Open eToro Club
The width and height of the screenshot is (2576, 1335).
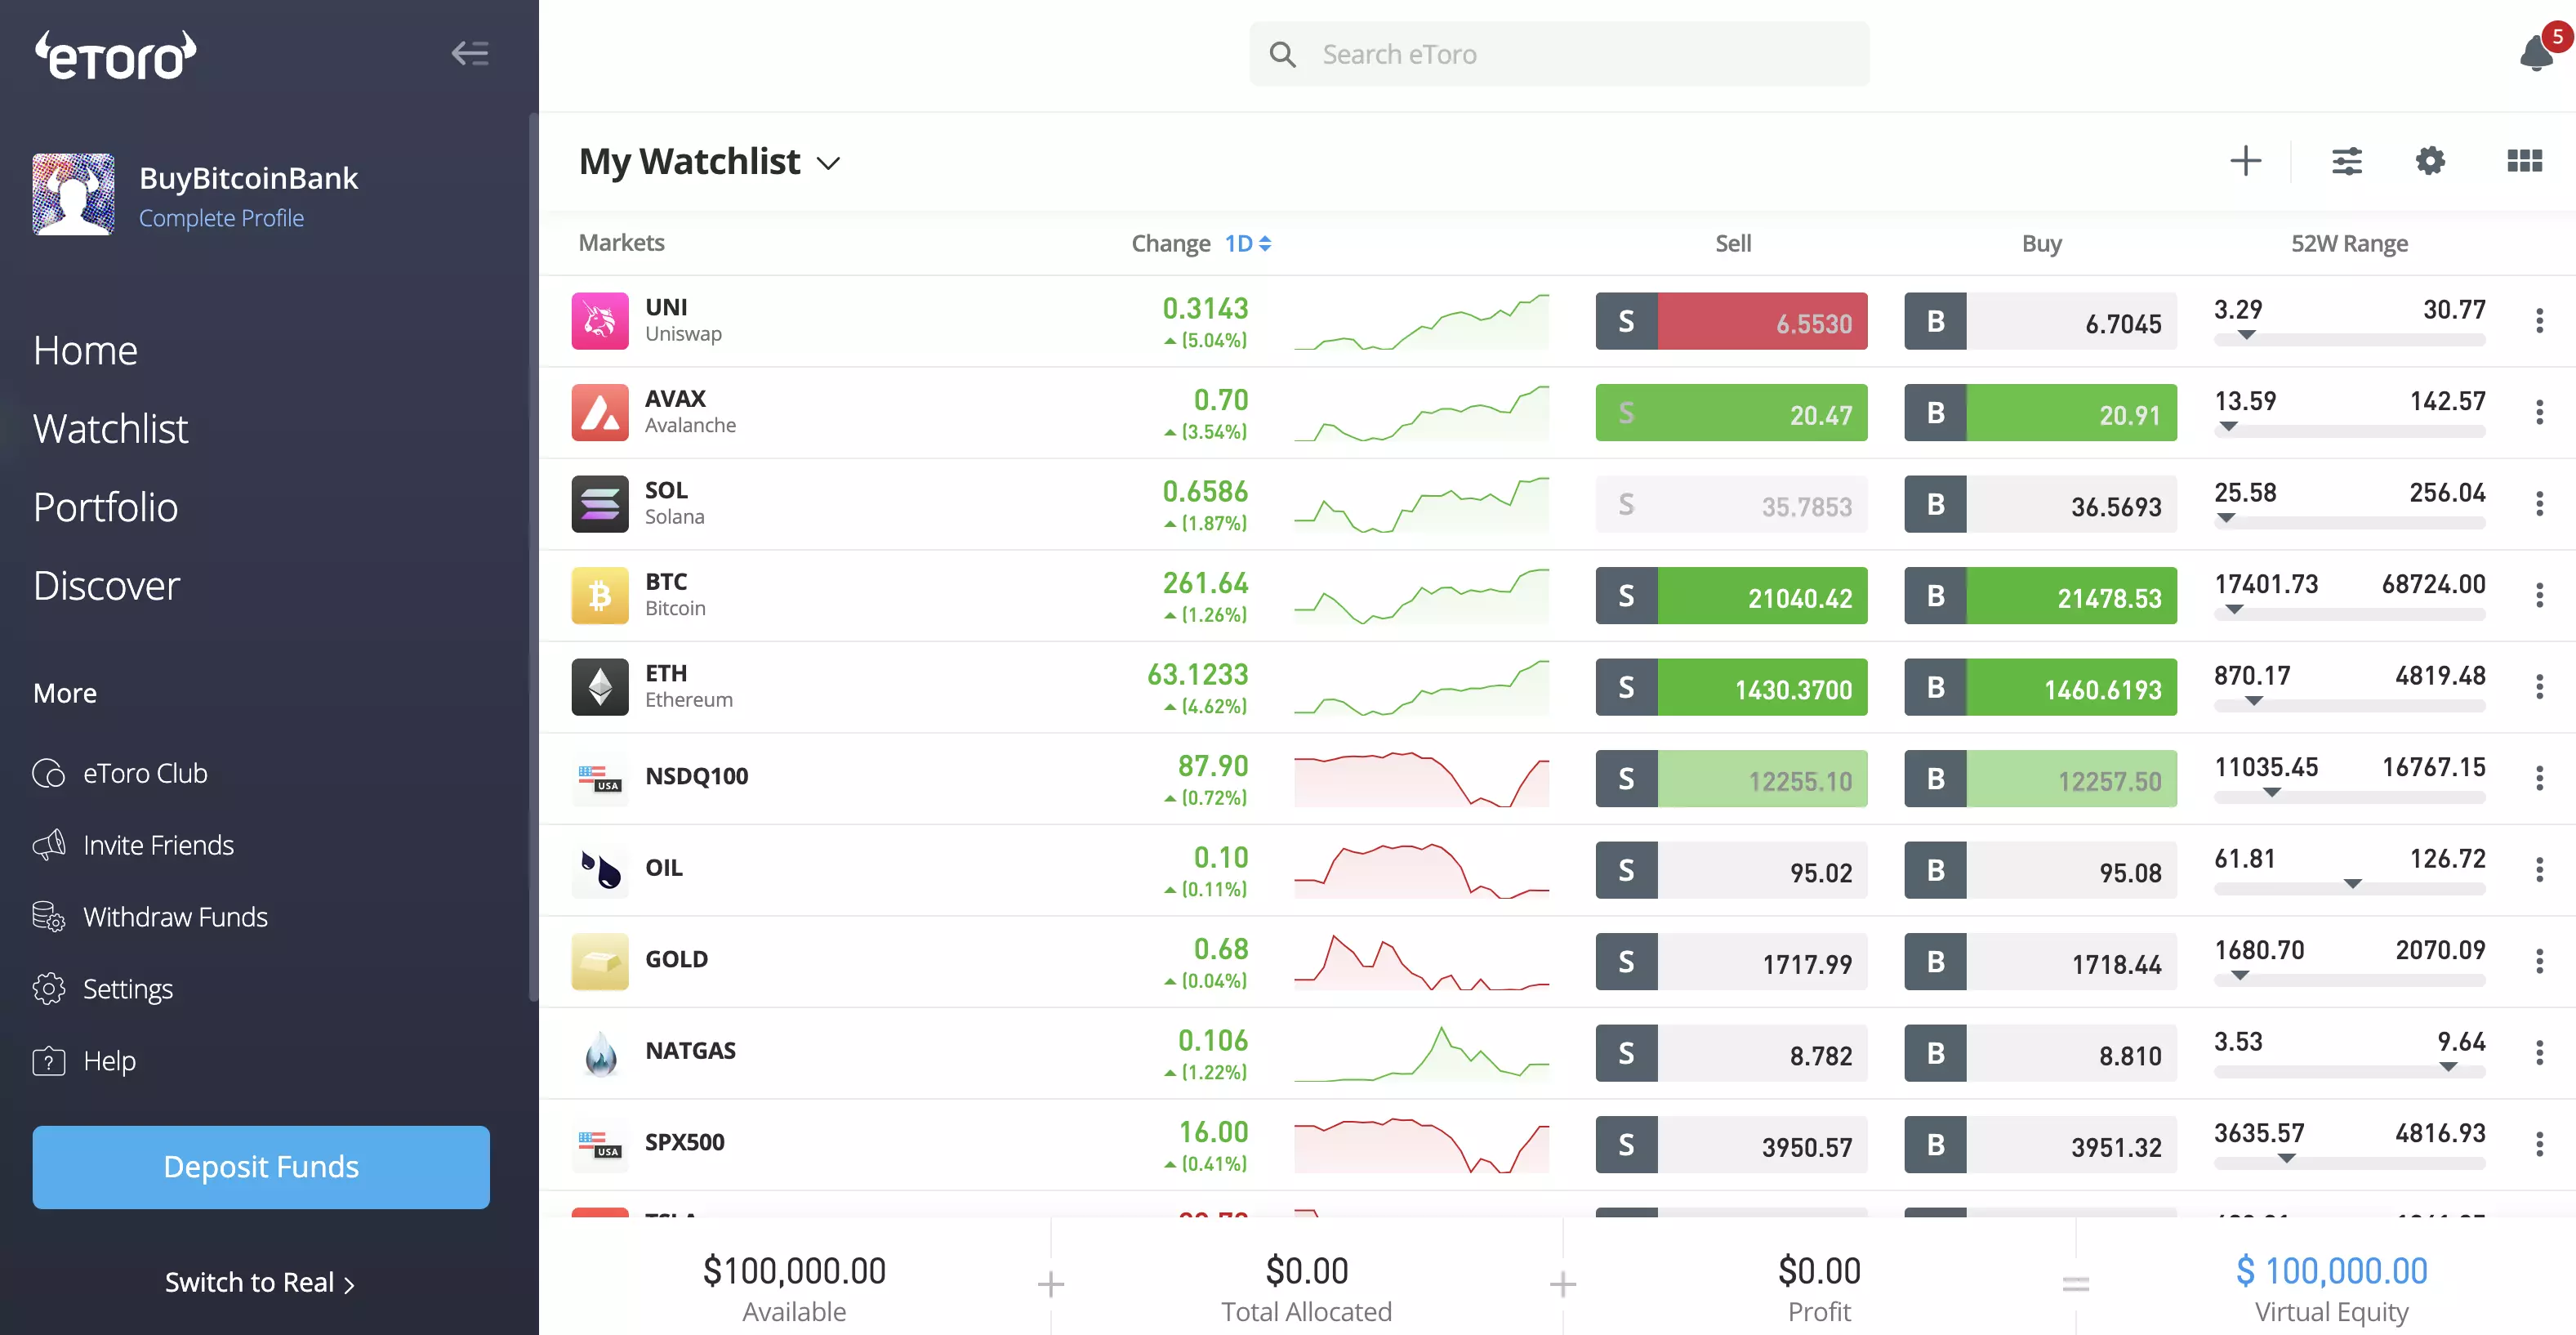pos(120,773)
